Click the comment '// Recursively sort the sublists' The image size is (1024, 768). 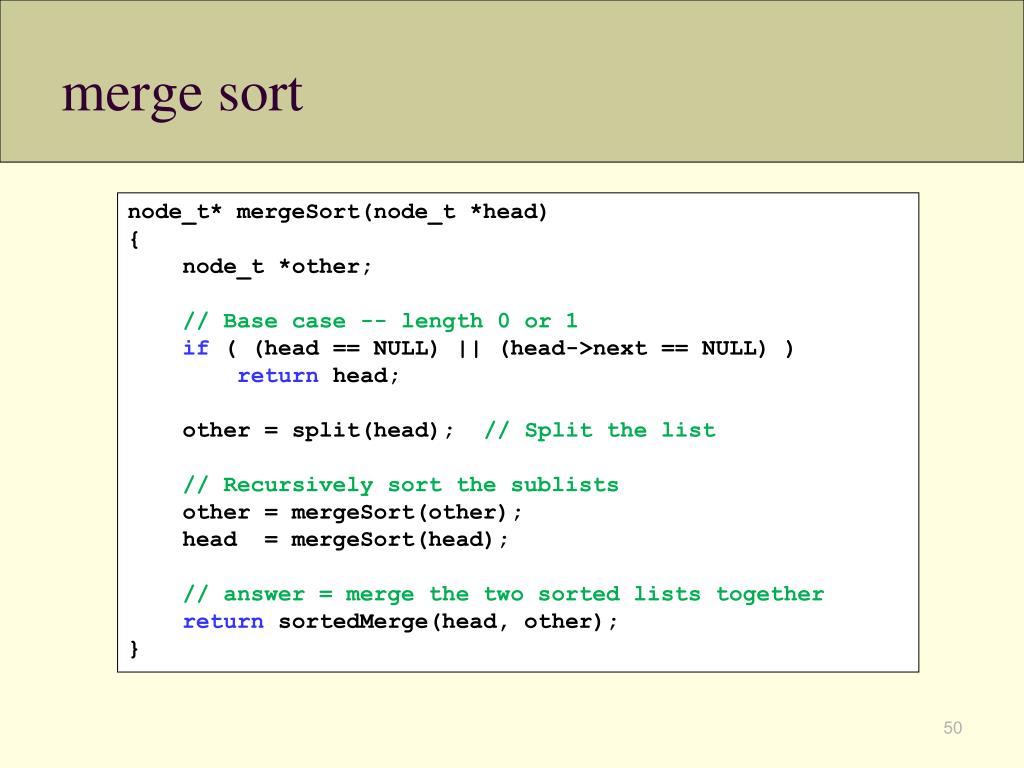tap(400, 485)
